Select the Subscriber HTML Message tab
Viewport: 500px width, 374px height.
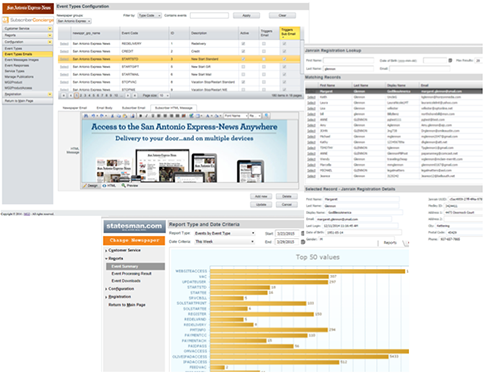coord(174,108)
